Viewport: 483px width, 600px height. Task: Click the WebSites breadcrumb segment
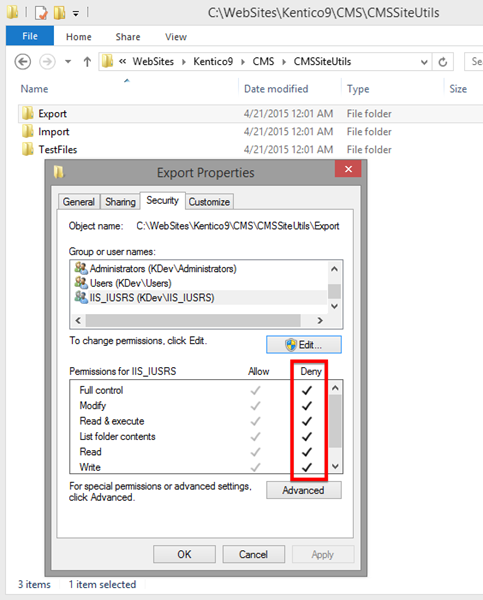pos(153,62)
